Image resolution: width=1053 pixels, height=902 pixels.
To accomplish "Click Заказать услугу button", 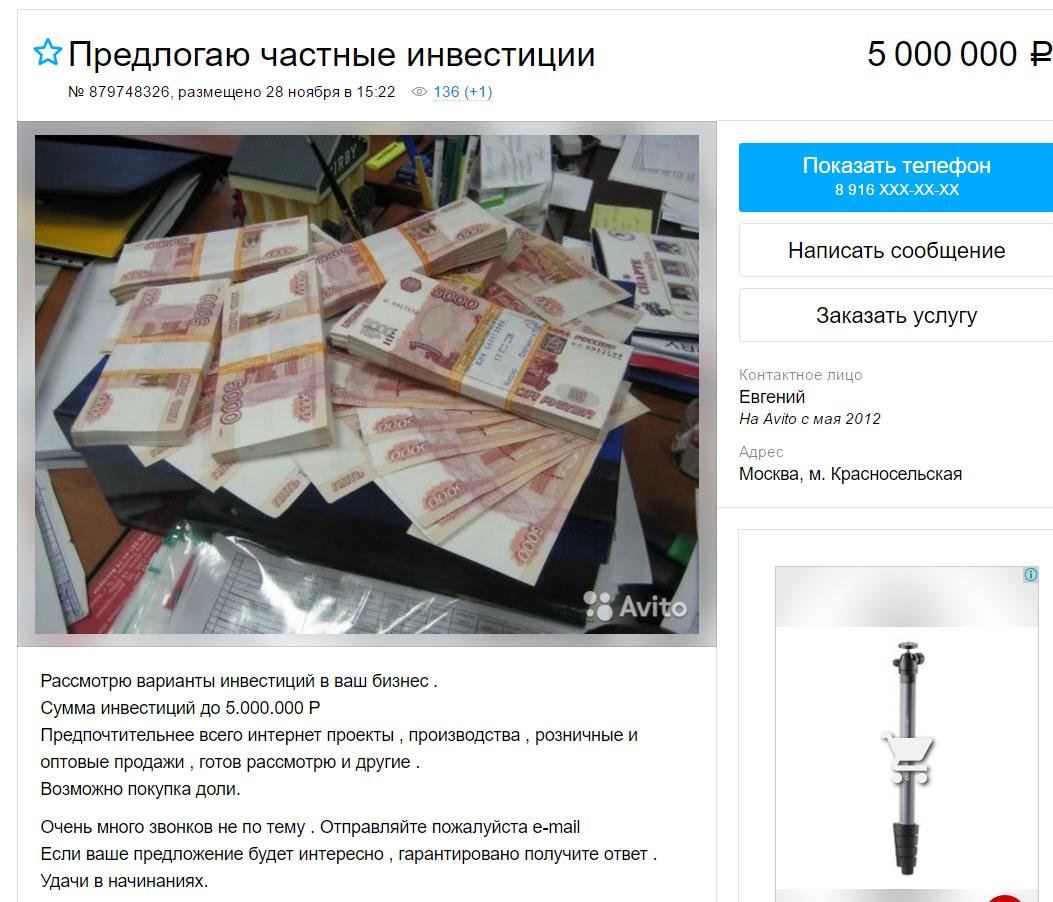I will click(897, 315).
